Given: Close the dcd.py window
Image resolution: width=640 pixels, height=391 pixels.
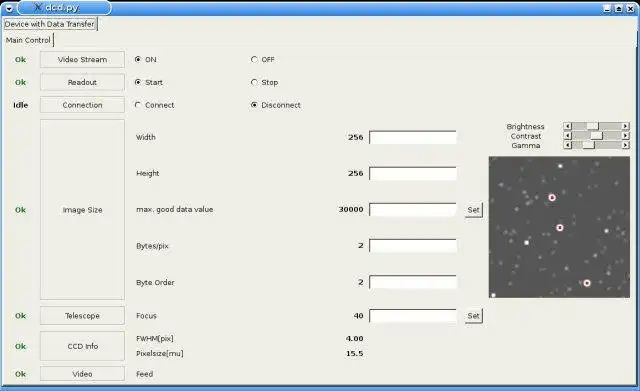Looking at the screenshot, I should [630, 8].
